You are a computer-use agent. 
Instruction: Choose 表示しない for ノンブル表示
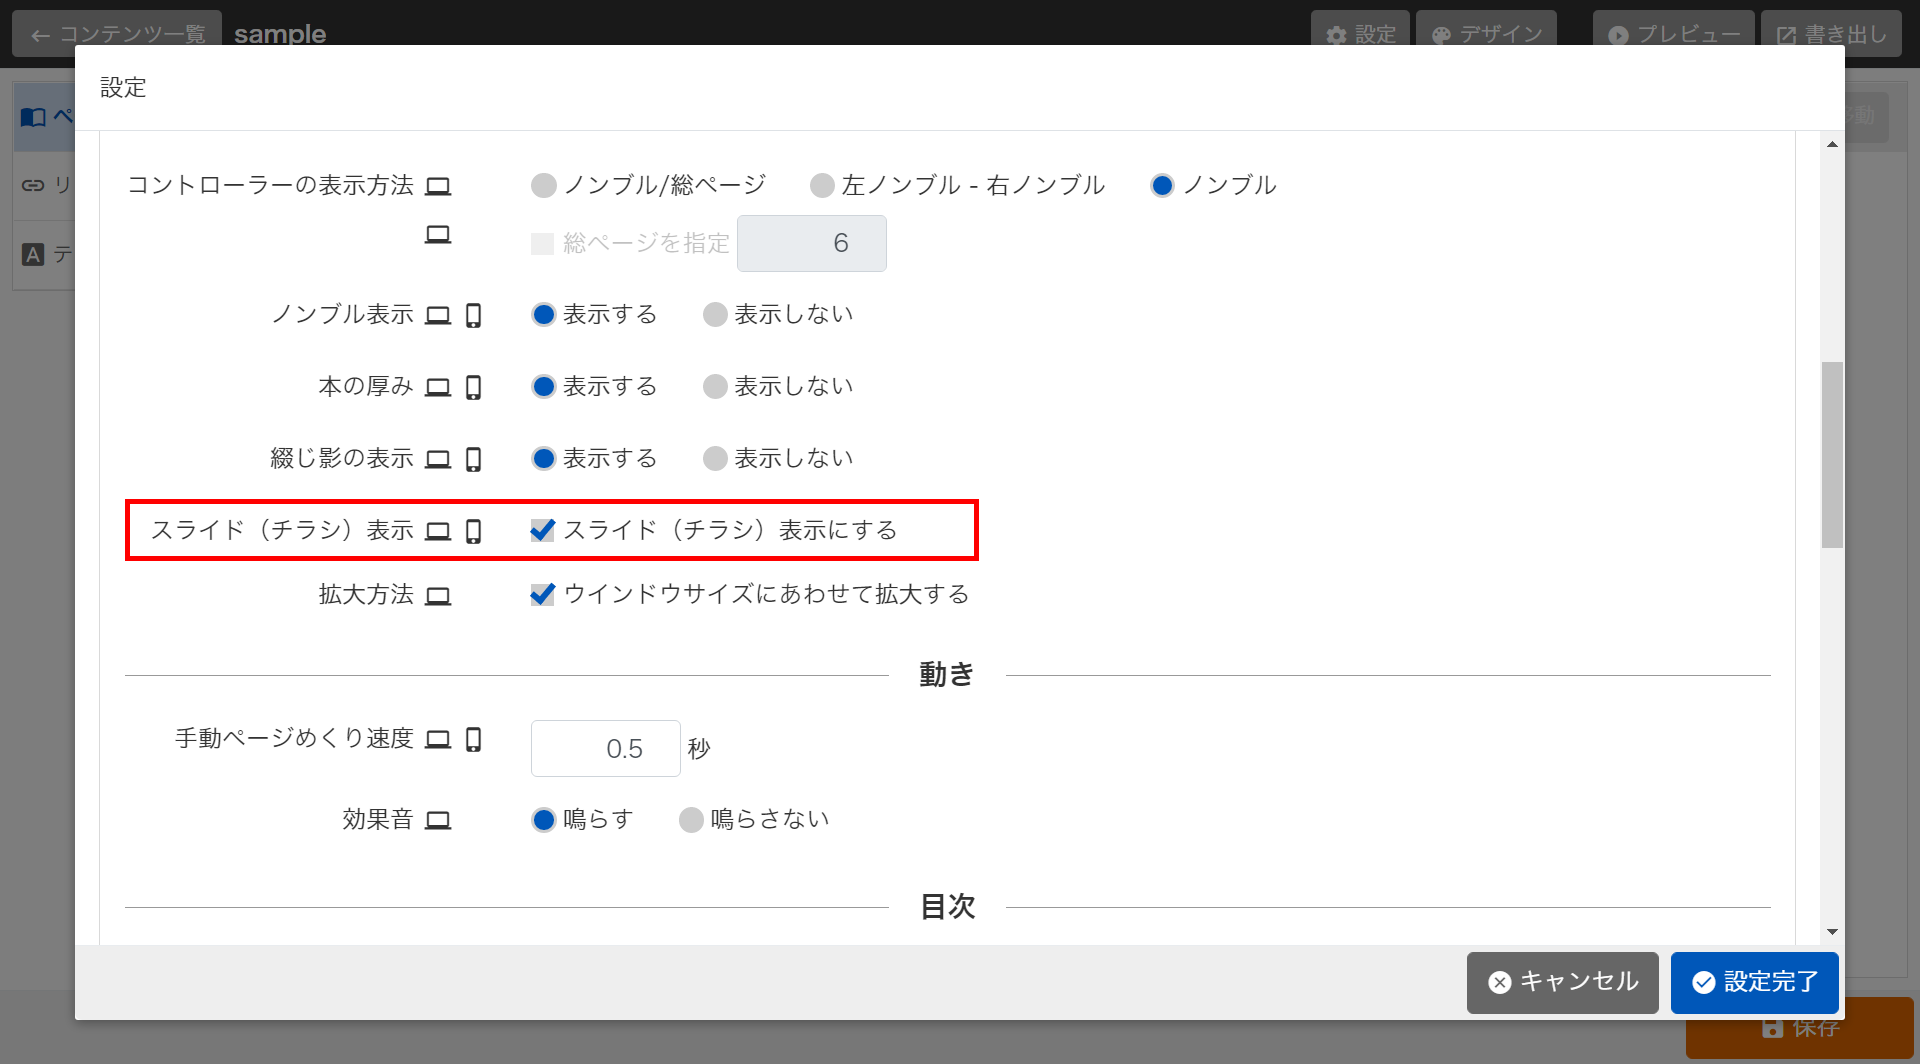715,315
